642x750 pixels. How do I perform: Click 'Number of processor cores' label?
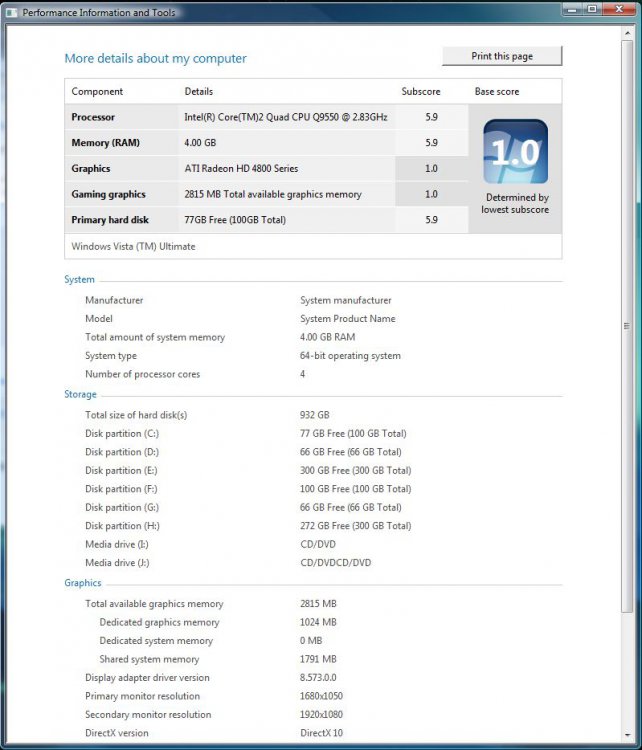[x=143, y=374]
